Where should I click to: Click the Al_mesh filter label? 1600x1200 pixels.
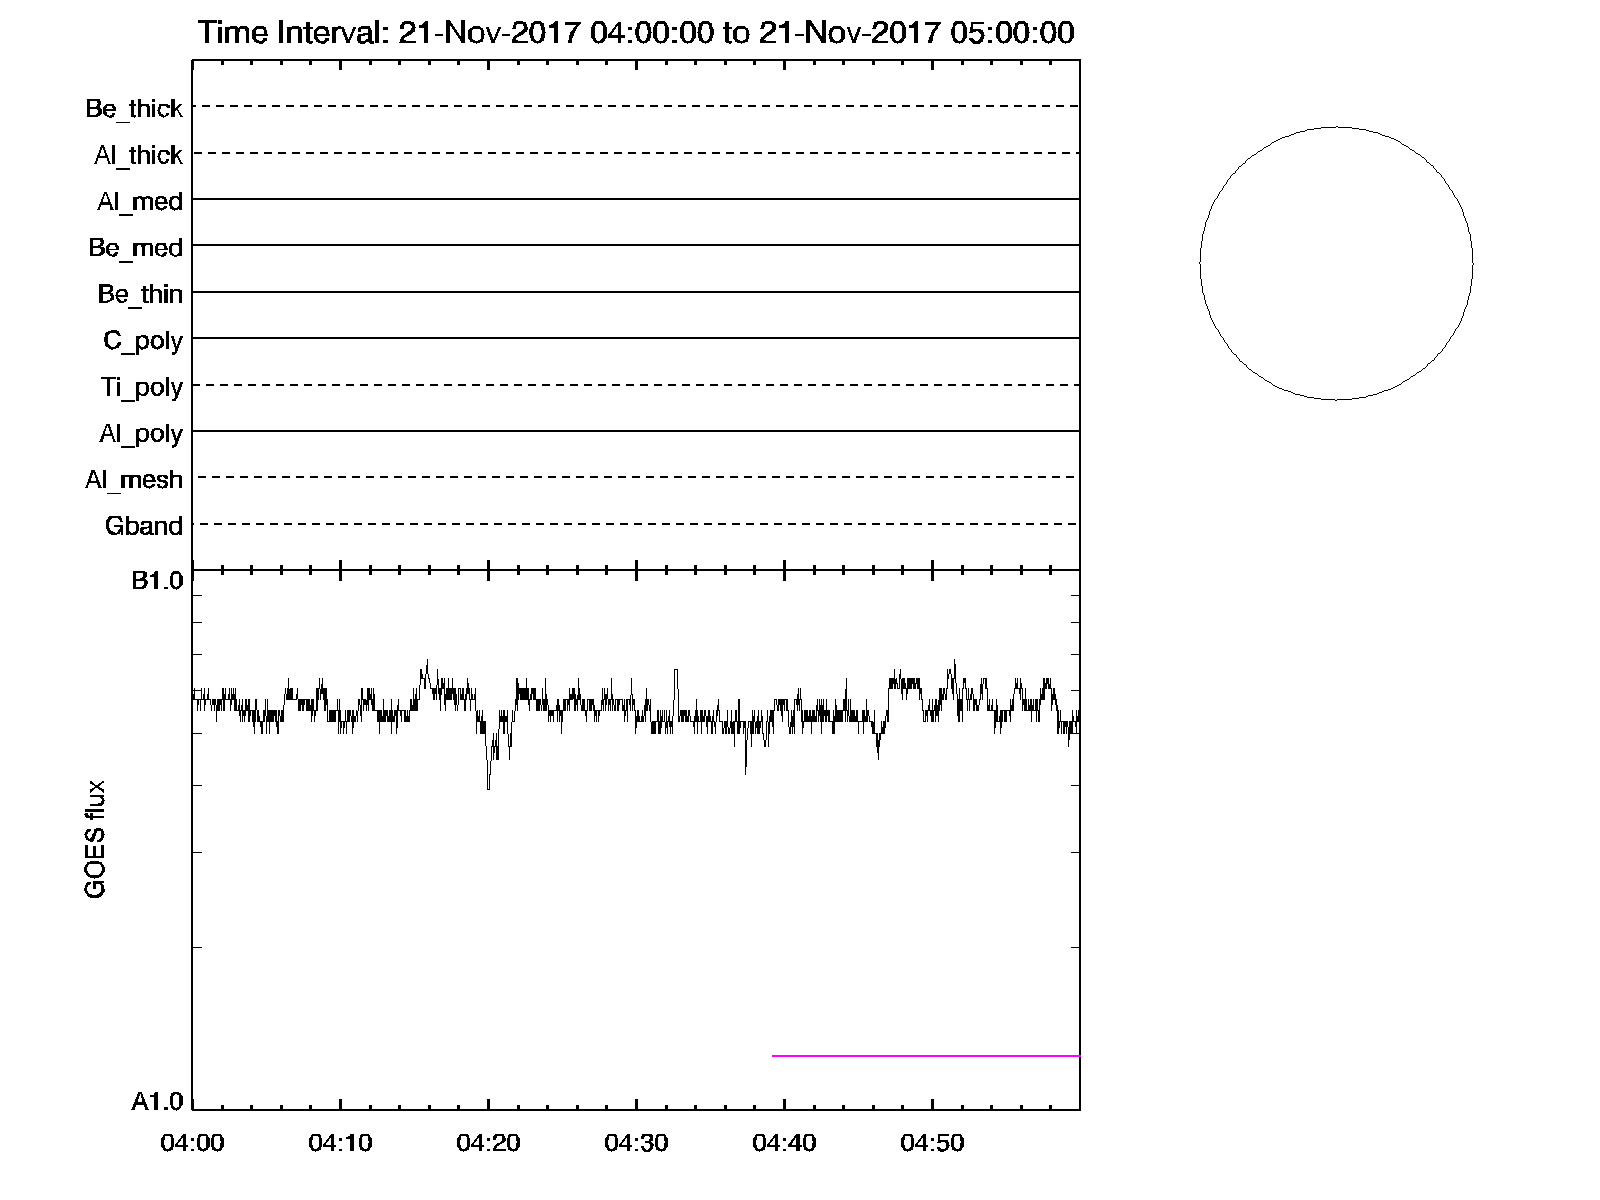[x=134, y=480]
